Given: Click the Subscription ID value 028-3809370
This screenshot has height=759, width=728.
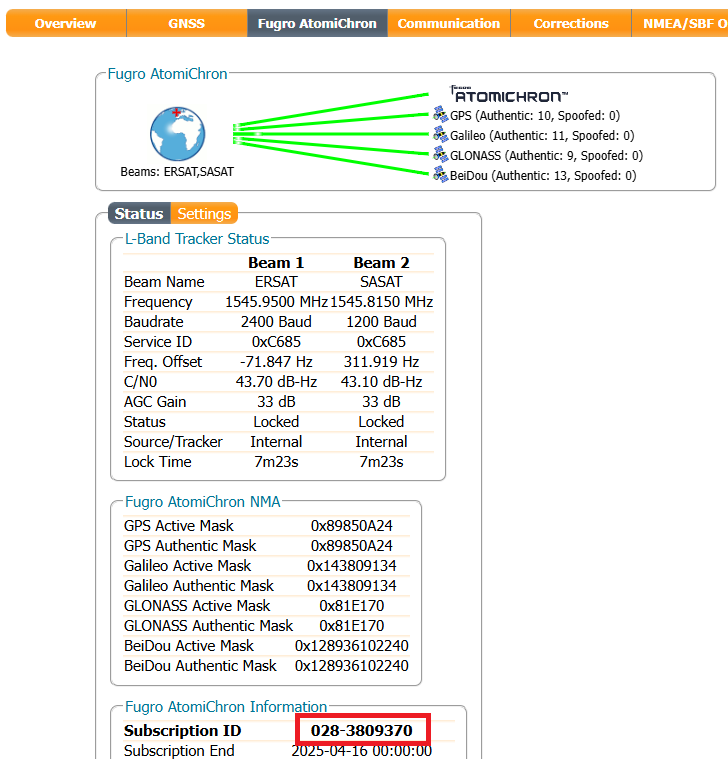Looking at the screenshot, I should 362,730.
